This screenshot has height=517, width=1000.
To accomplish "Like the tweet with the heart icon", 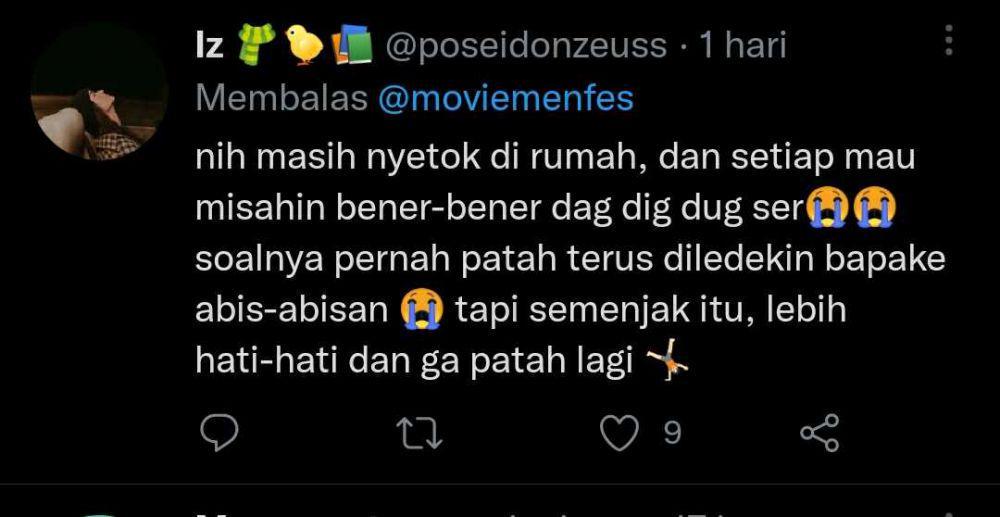I will [x=620, y=433].
